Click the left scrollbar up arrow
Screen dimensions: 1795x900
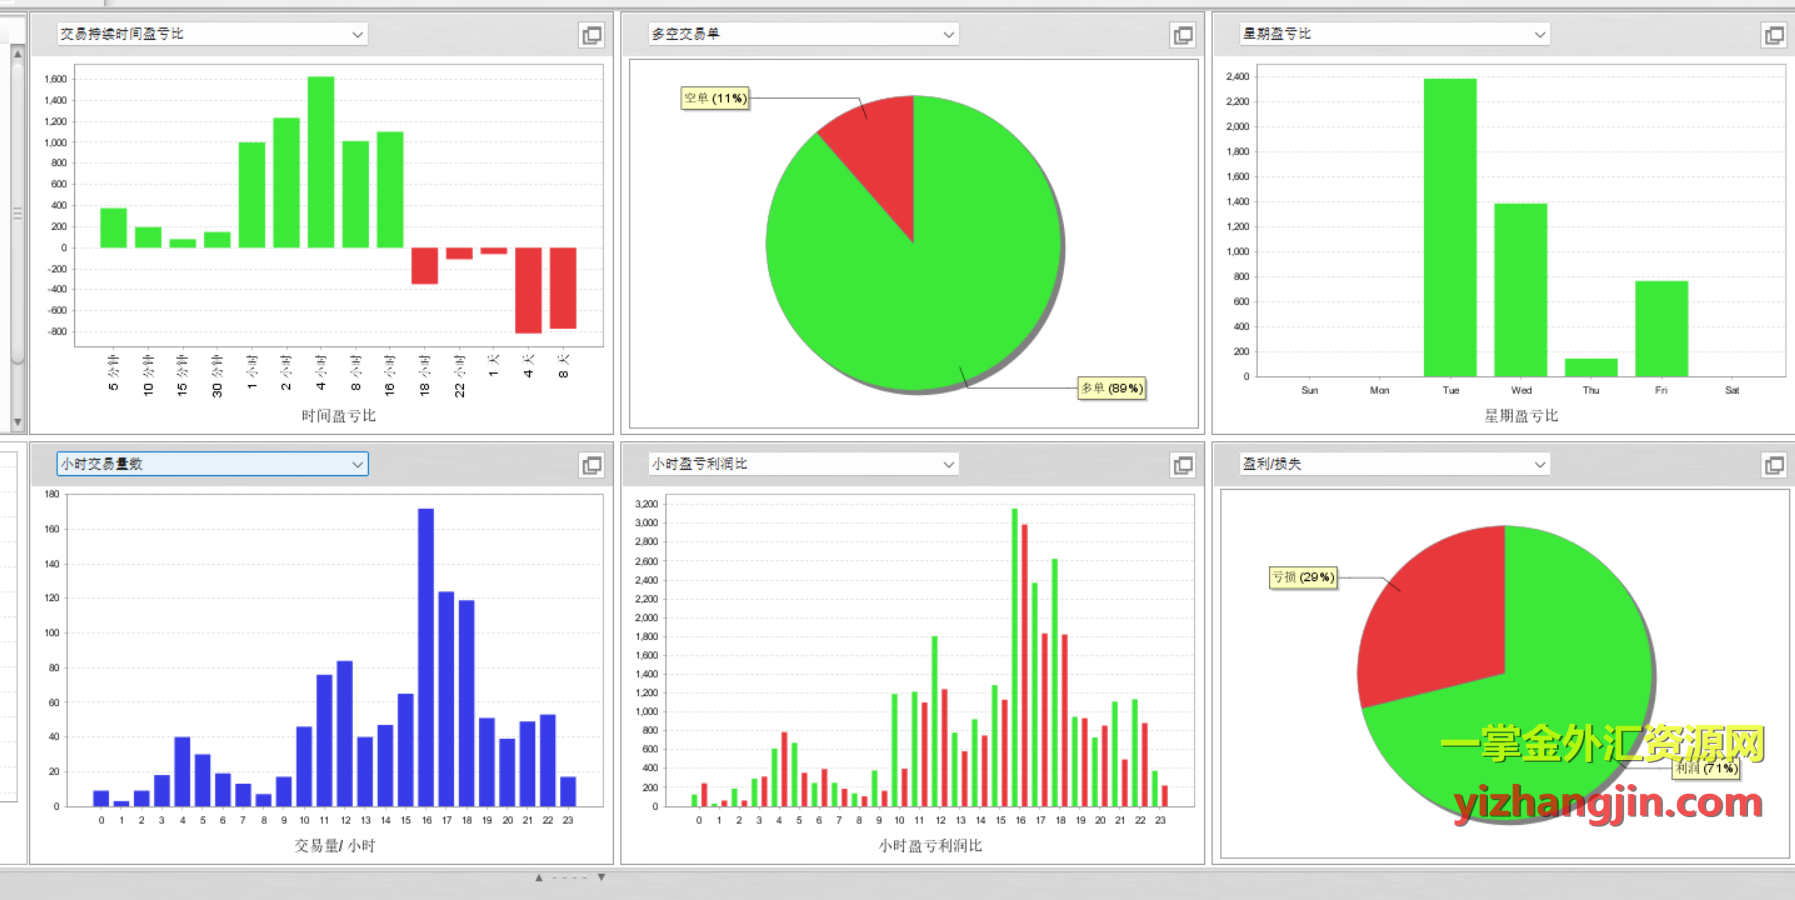click(17, 54)
